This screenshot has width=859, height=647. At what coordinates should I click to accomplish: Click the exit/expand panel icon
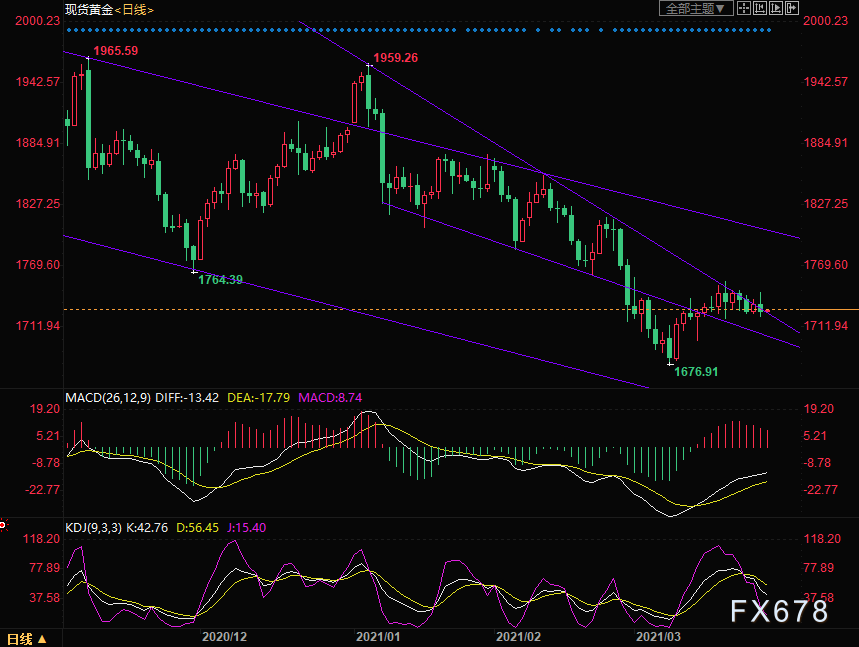click(792, 8)
